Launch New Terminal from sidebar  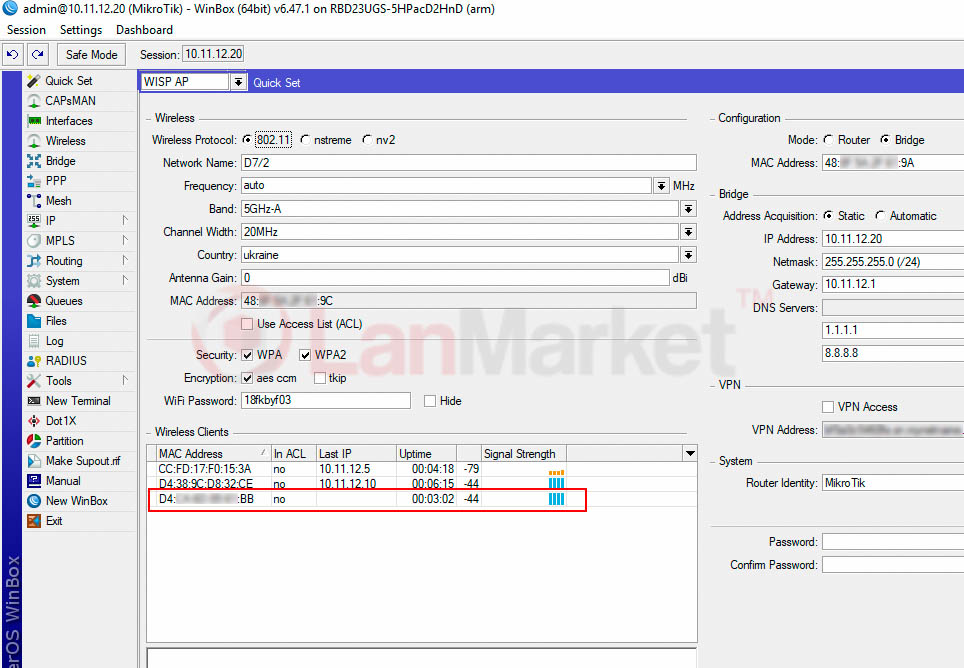(78, 401)
